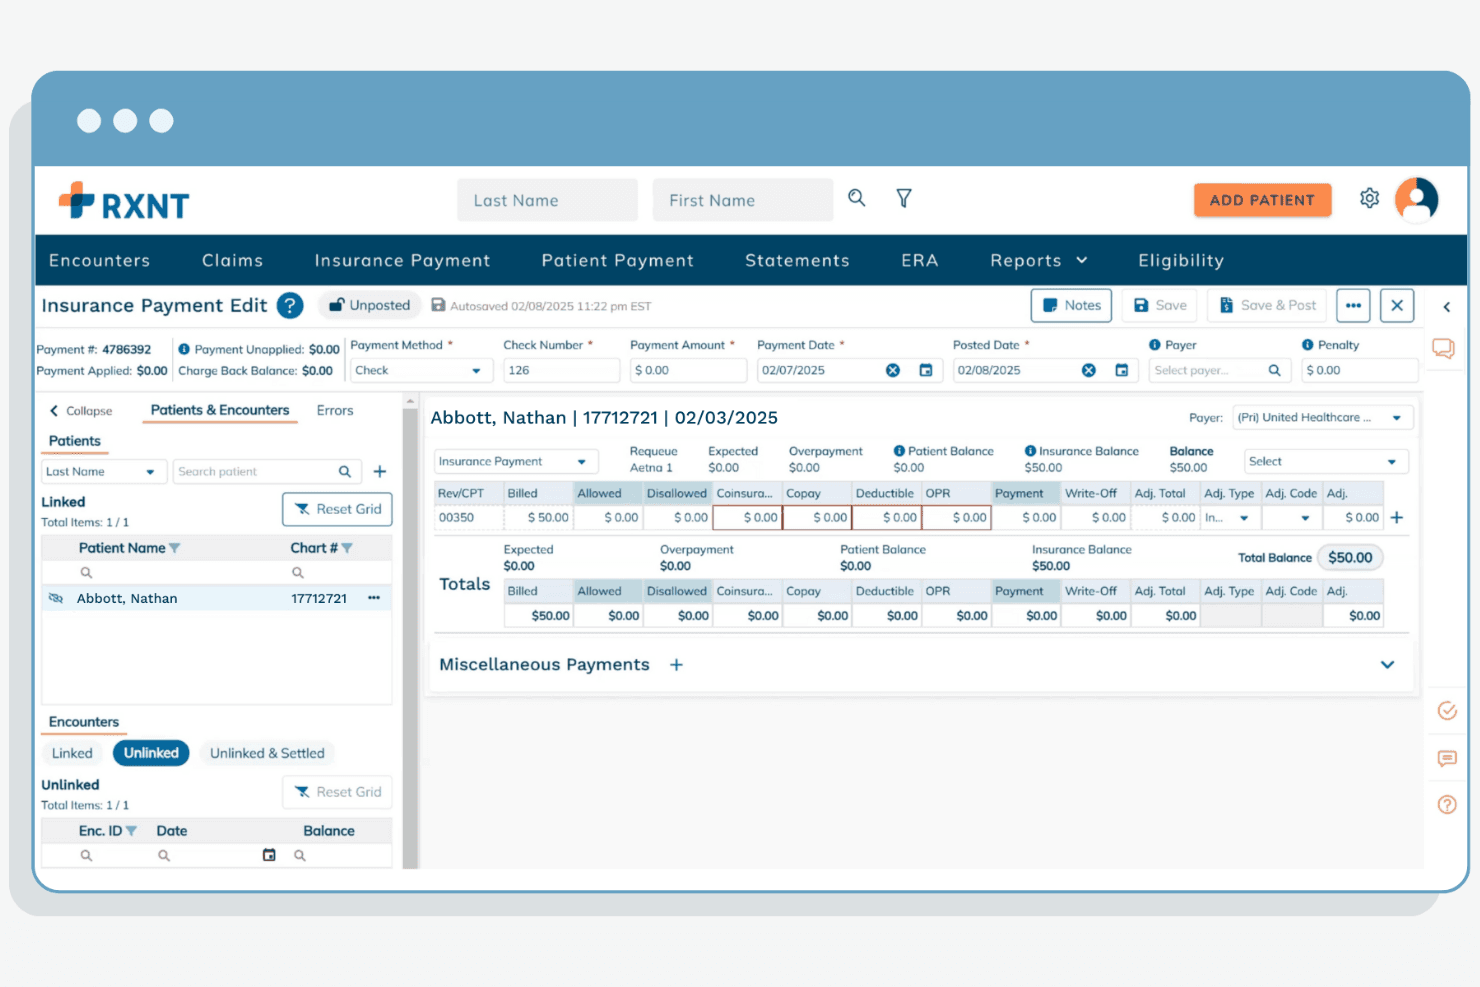Open the Payment Date calendar picker
Screen dimensions: 1480x987
pos(926,370)
